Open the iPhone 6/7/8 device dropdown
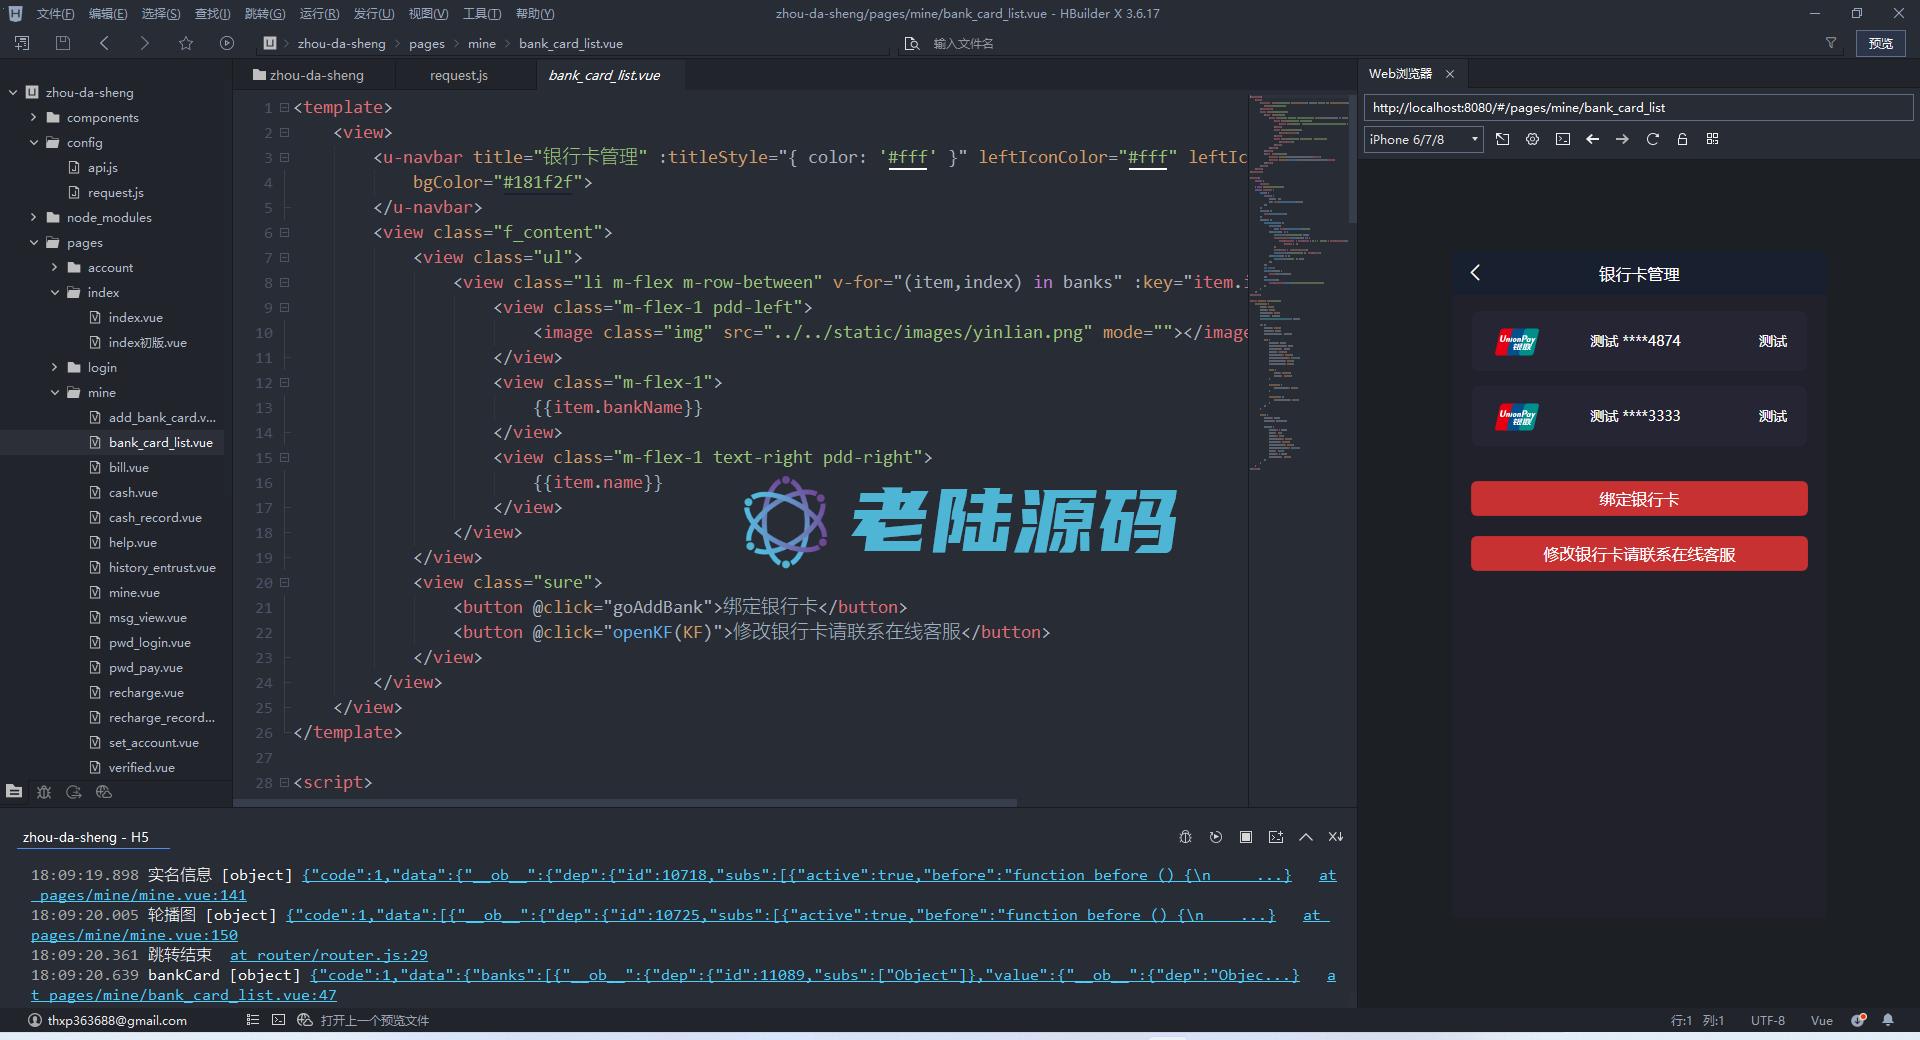Screen dimensions: 1920x1040 coord(1423,139)
